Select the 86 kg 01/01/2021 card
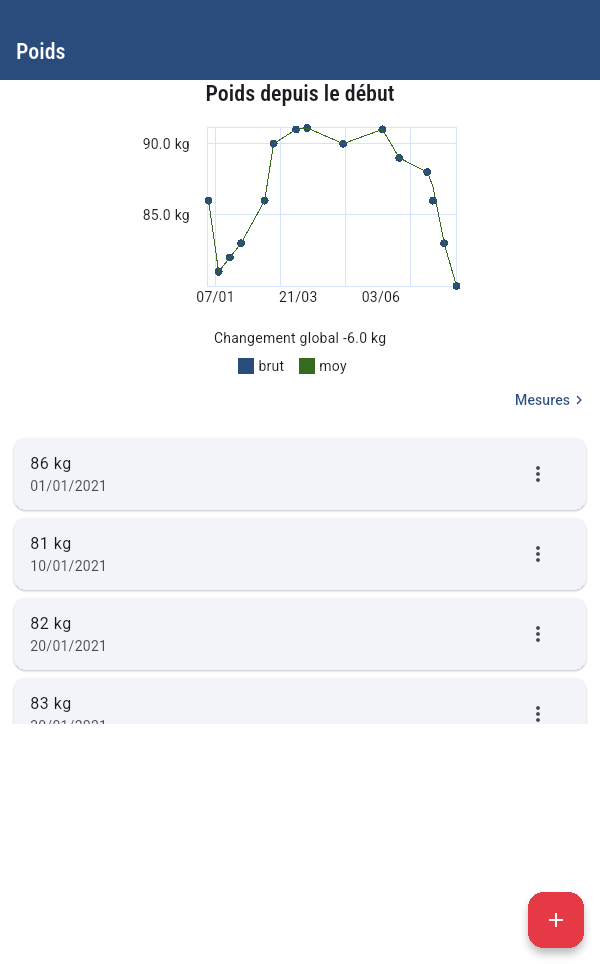The width and height of the screenshot is (600, 964). coord(300,474)
